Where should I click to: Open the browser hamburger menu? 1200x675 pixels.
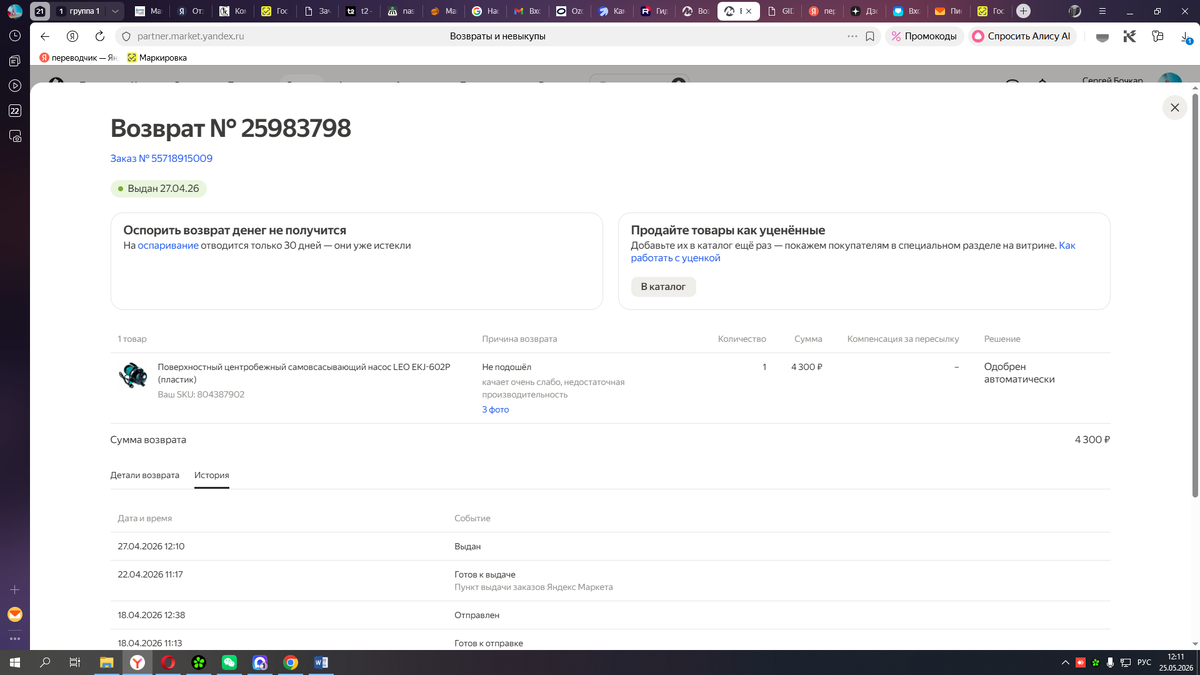click(x=1104, y=11)
